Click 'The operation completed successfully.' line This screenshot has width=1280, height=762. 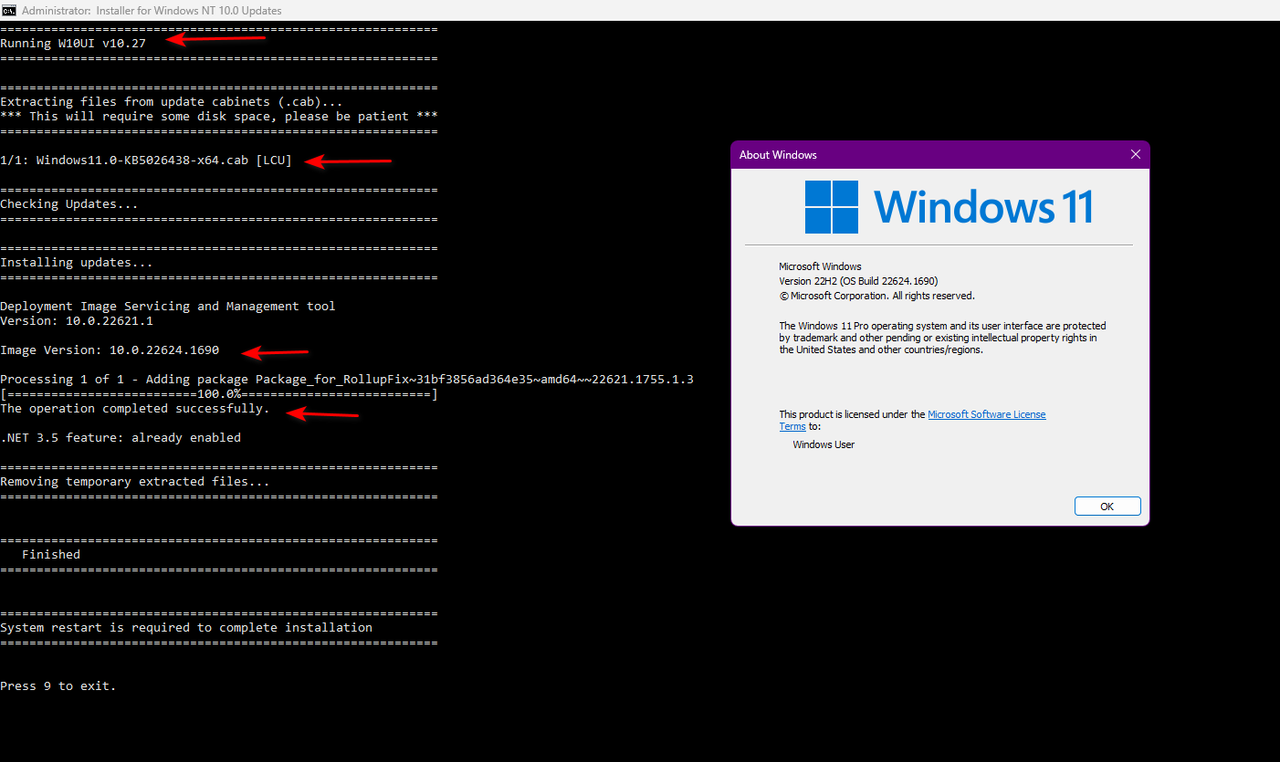click(135, 408)
